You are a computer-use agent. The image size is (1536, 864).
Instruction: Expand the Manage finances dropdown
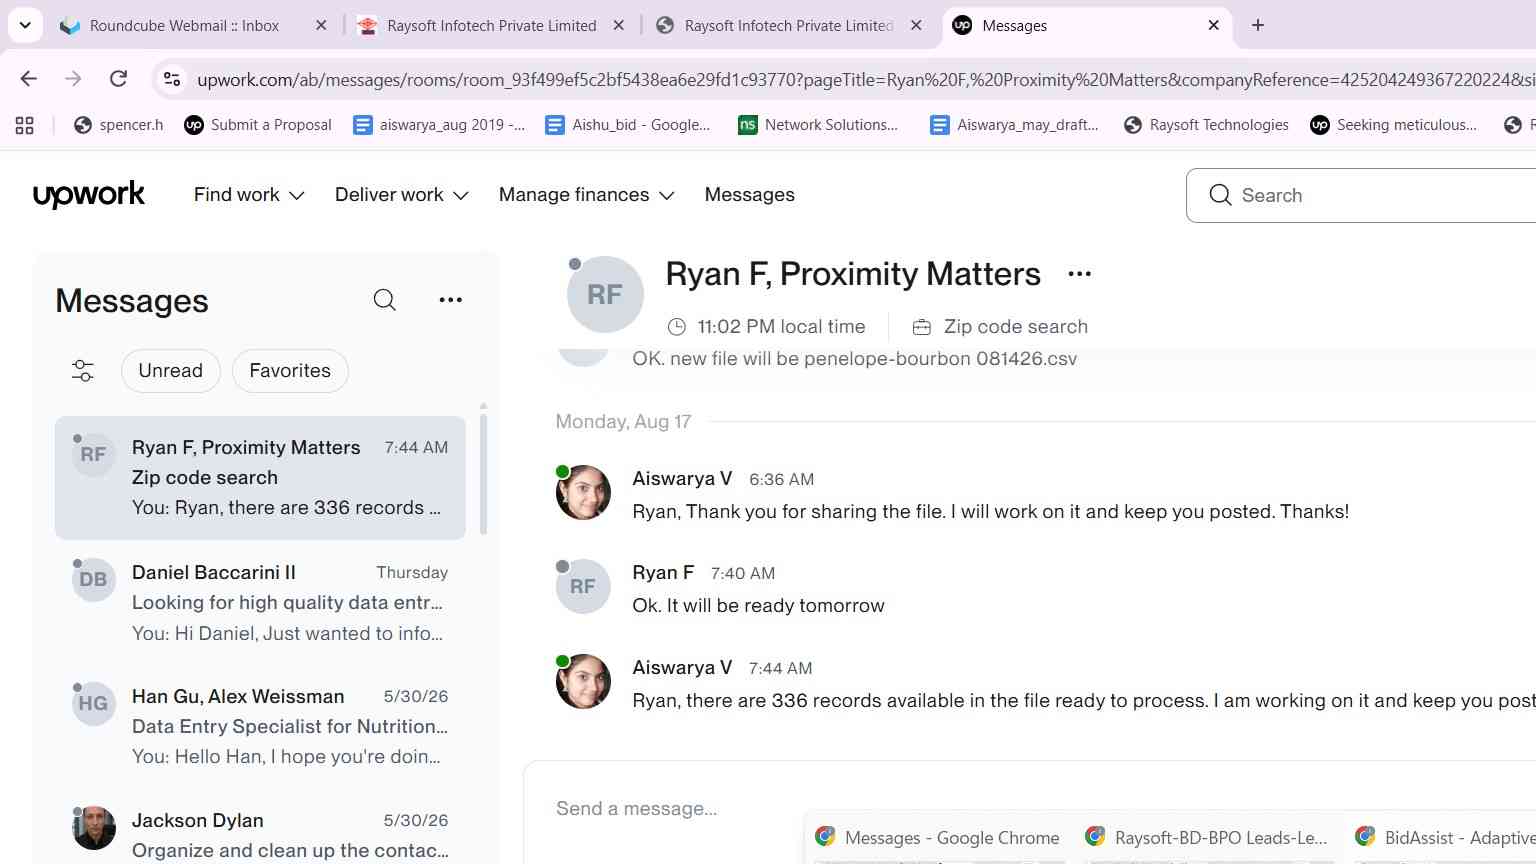[x=587, y=195]
